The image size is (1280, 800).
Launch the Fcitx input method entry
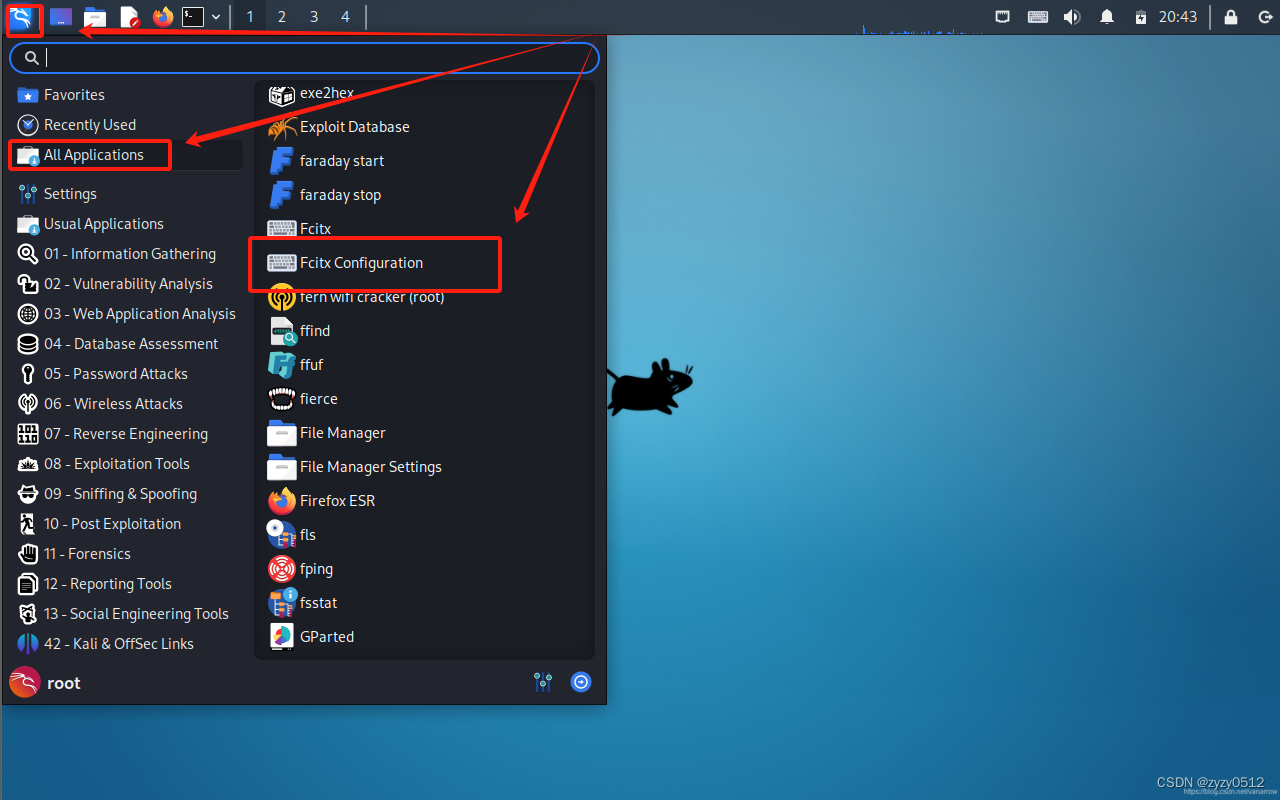[425, 229]
